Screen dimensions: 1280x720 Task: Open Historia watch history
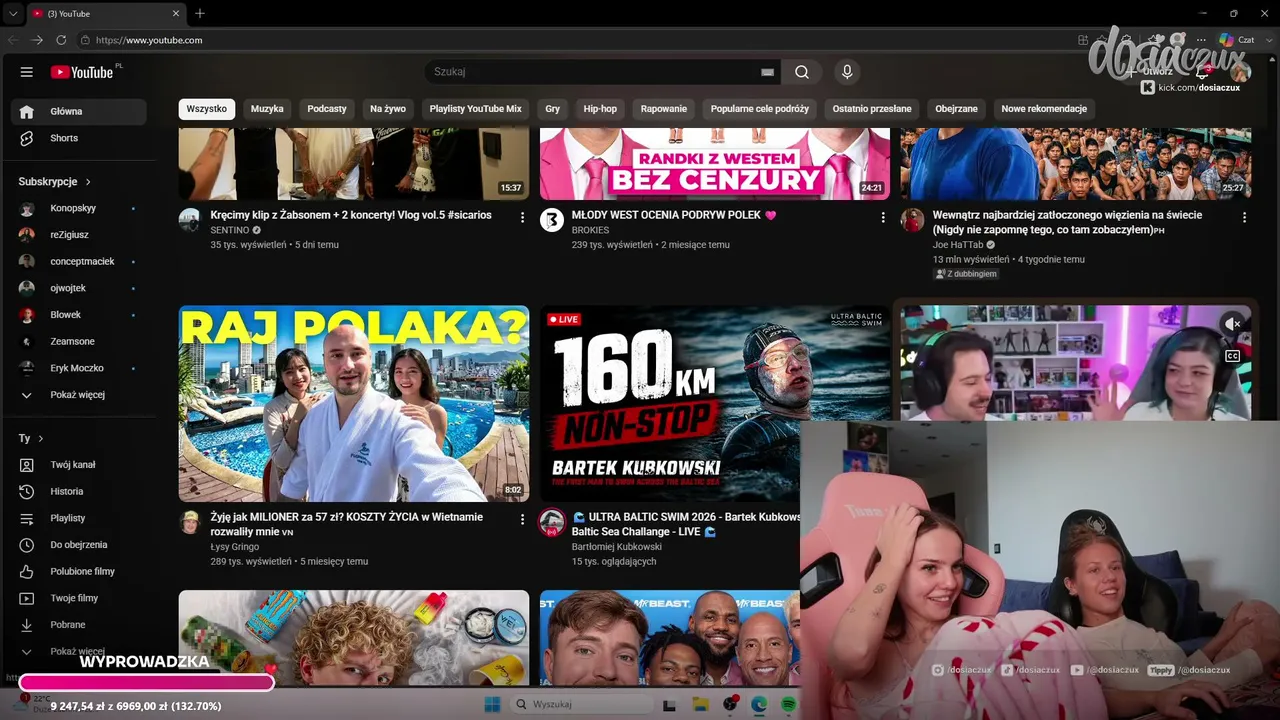click(x=78, y=492)
